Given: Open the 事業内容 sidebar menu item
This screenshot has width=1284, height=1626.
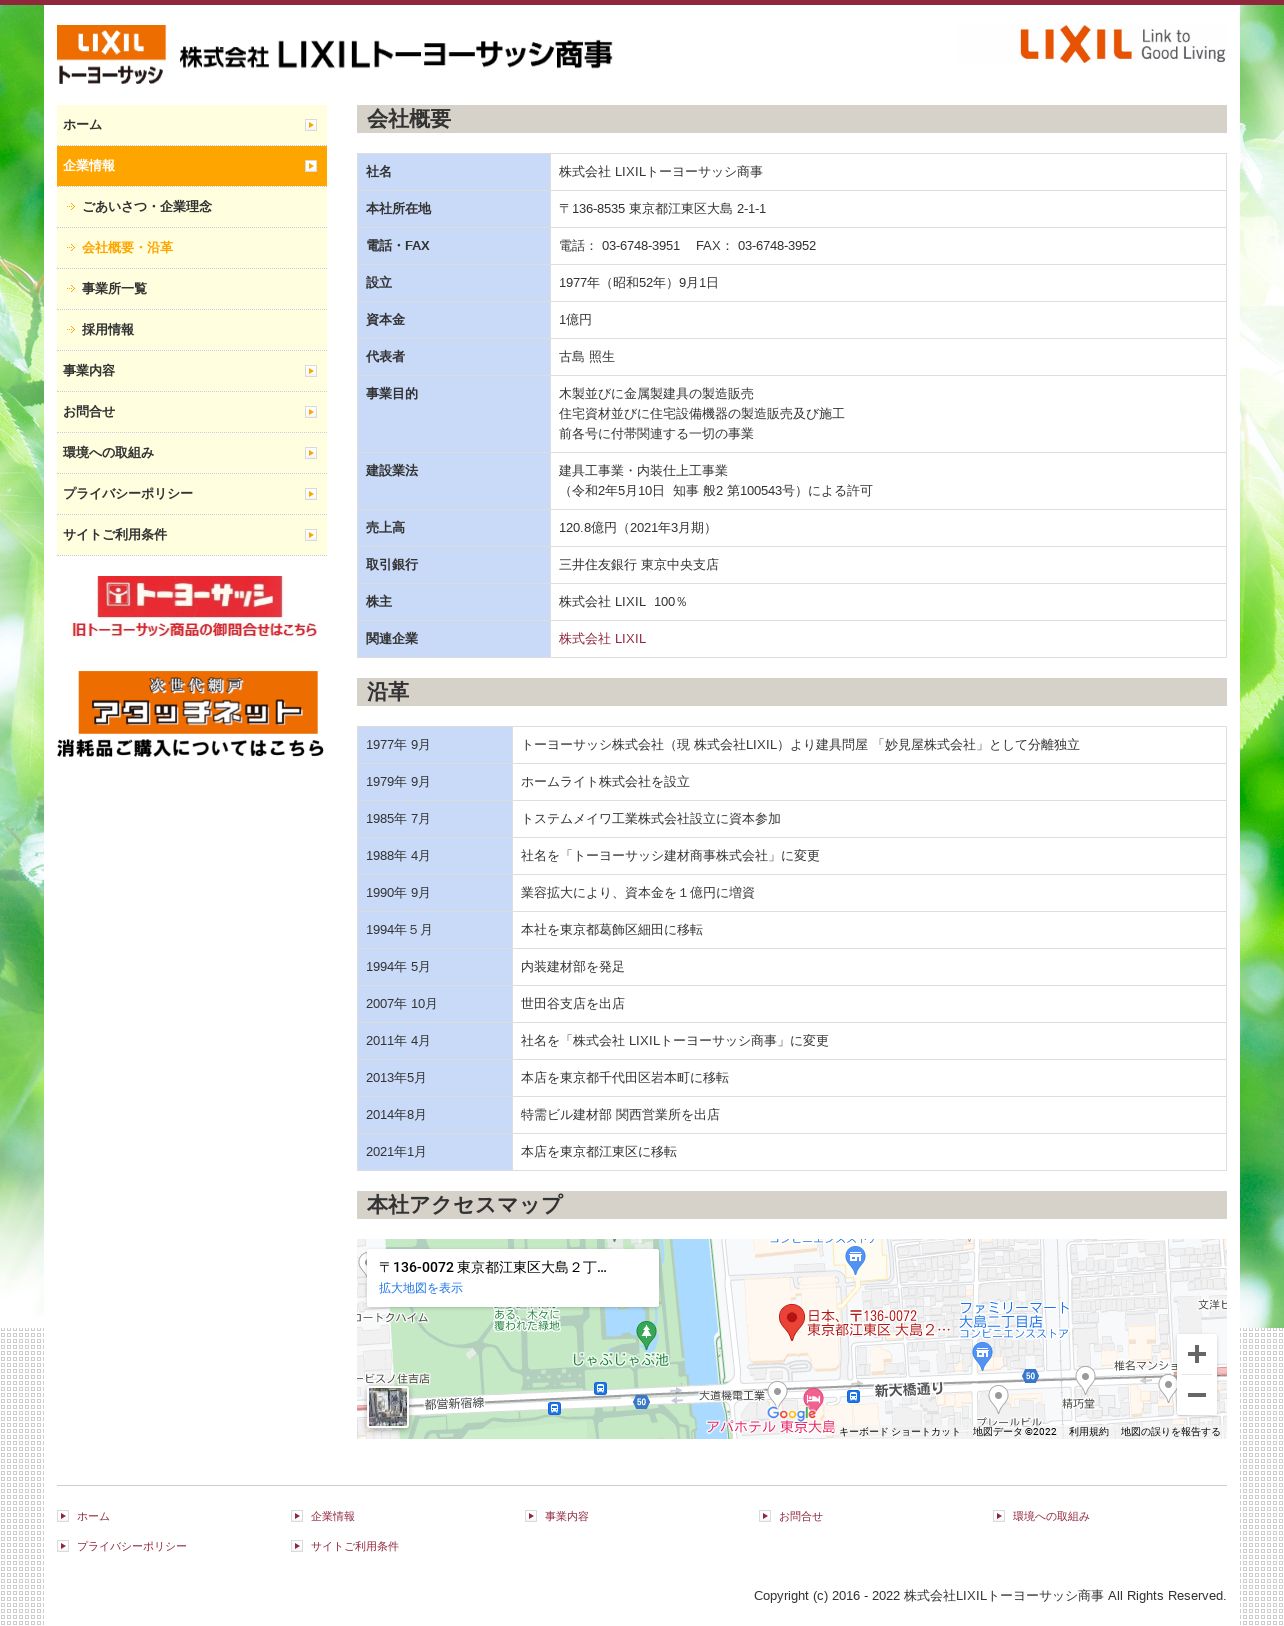Looking at the screenshot, I should tap(192, 371).
